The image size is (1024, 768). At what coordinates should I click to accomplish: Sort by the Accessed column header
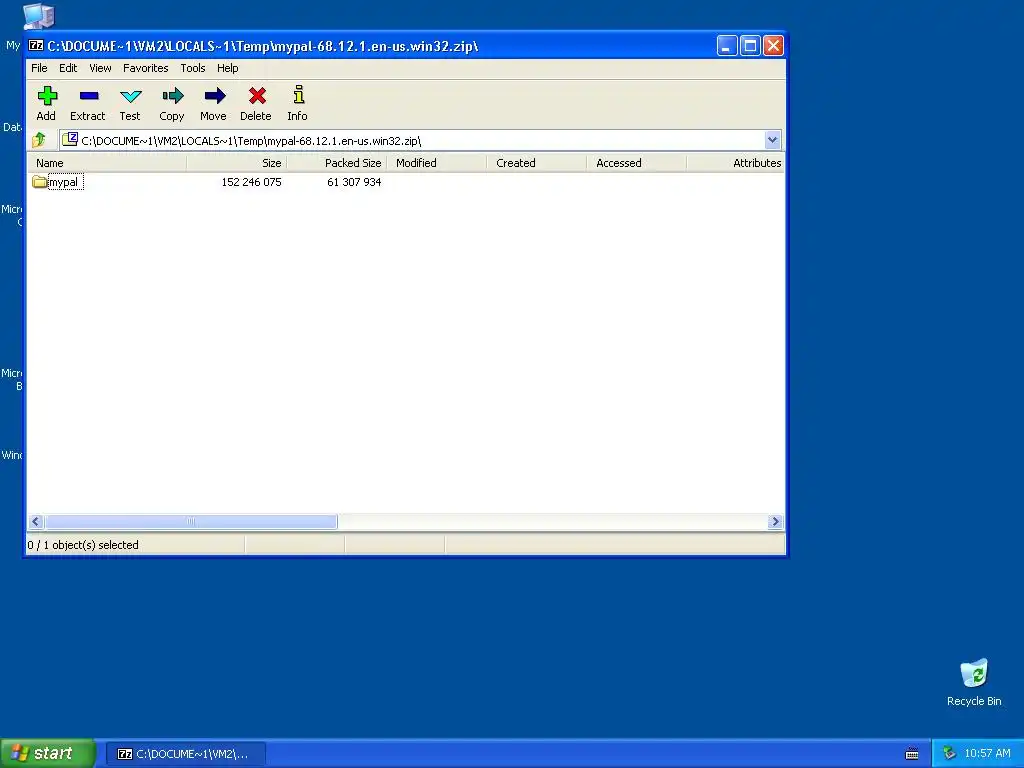click(x=636, y=163)
